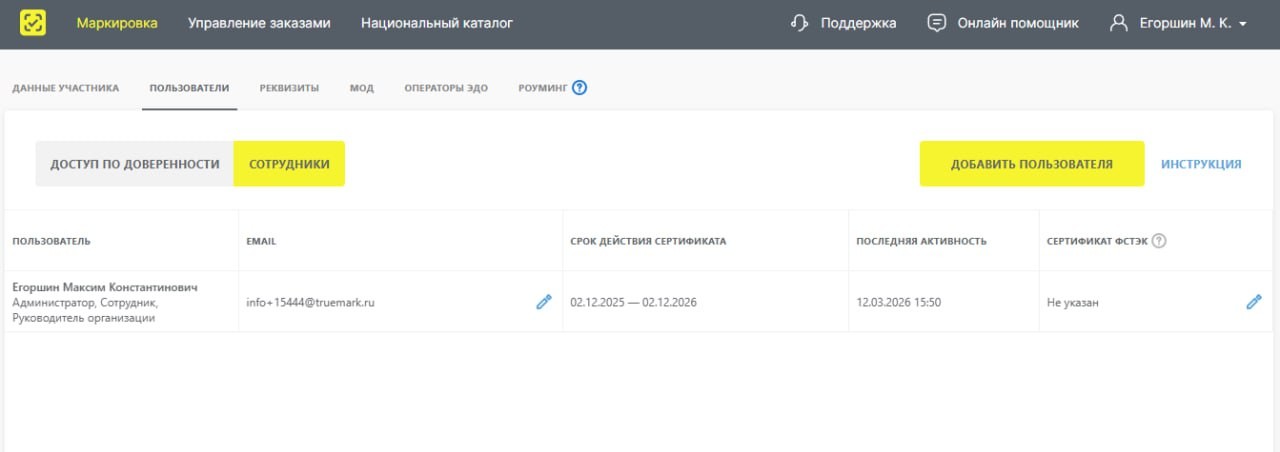Image resolution: width=1280 pixels, height=452 pixels.
Task: Go to Национальный каталог
Action: 437,23
